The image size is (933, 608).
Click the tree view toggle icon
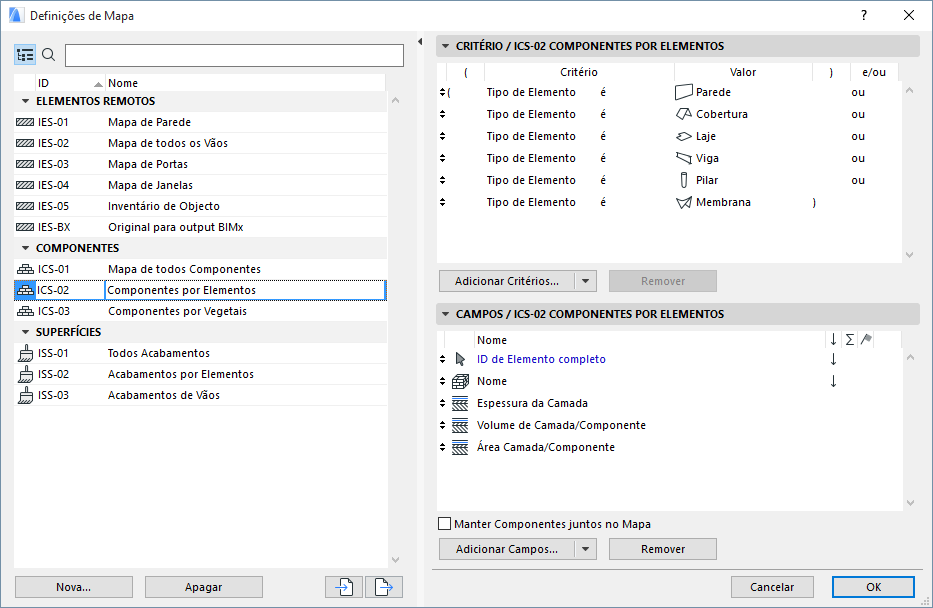[x=25, y=55]
